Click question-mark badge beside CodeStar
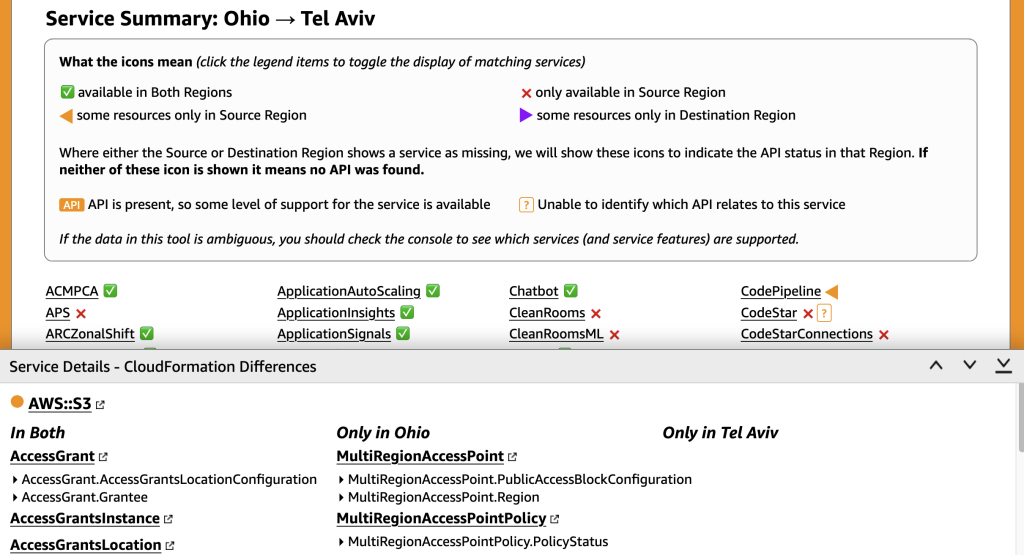Viewport: 1024px width, 555px height. pos(824,313)
